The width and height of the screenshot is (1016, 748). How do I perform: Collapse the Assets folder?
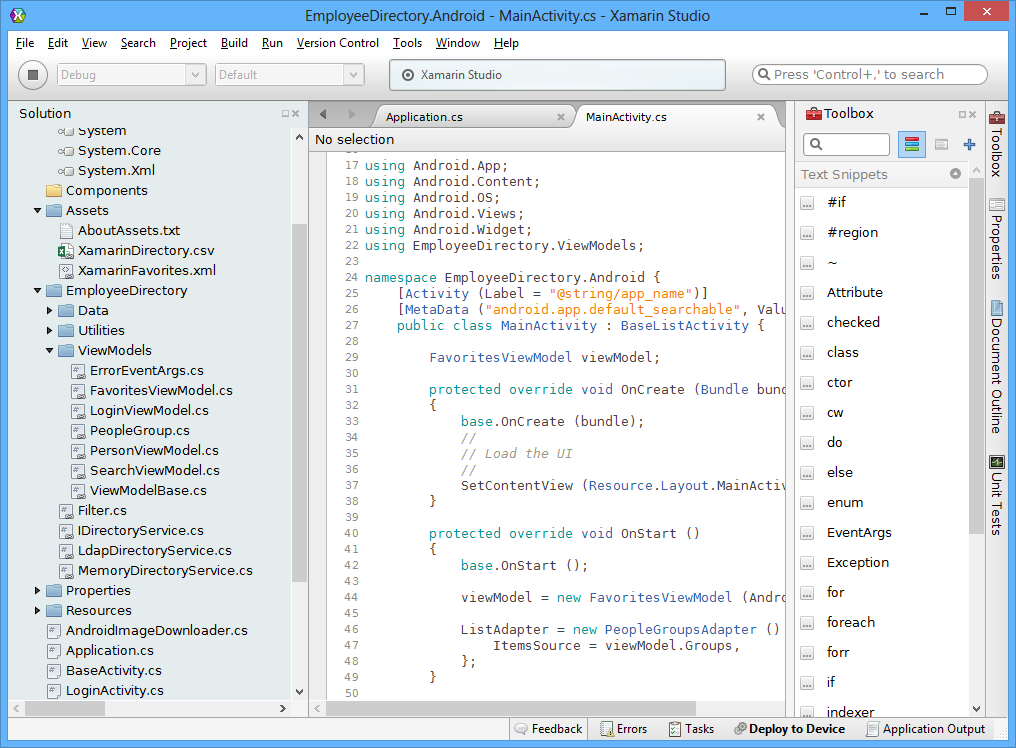point(38,211)
